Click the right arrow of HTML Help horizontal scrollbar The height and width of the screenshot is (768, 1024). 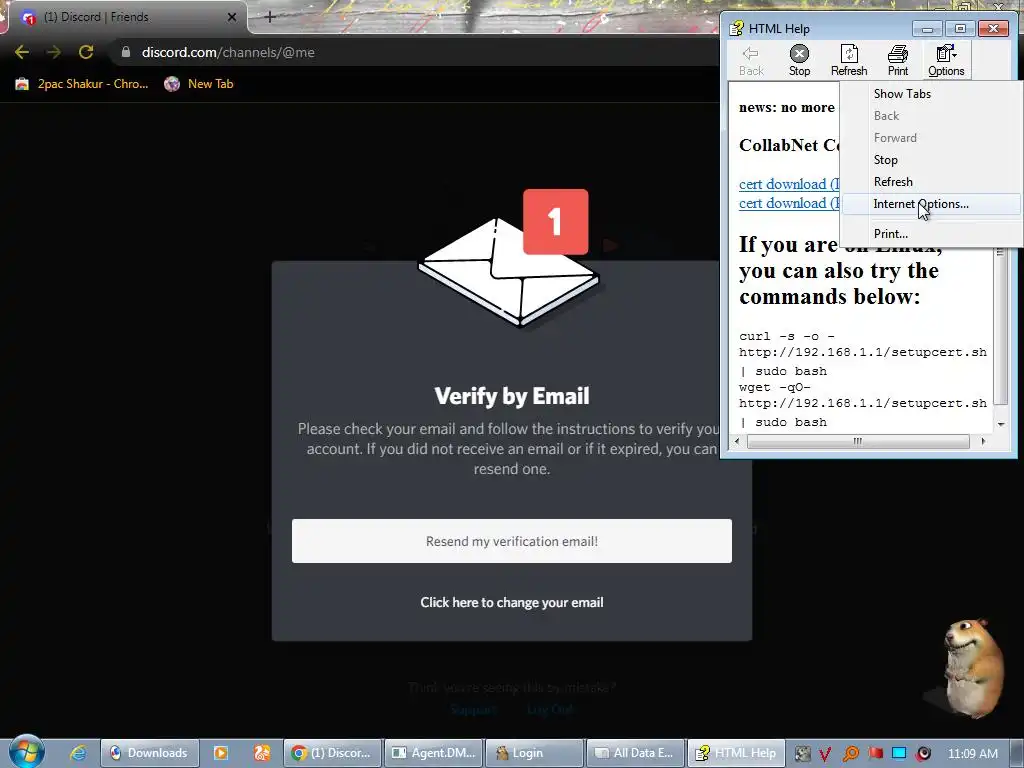[x=983, y=441]
